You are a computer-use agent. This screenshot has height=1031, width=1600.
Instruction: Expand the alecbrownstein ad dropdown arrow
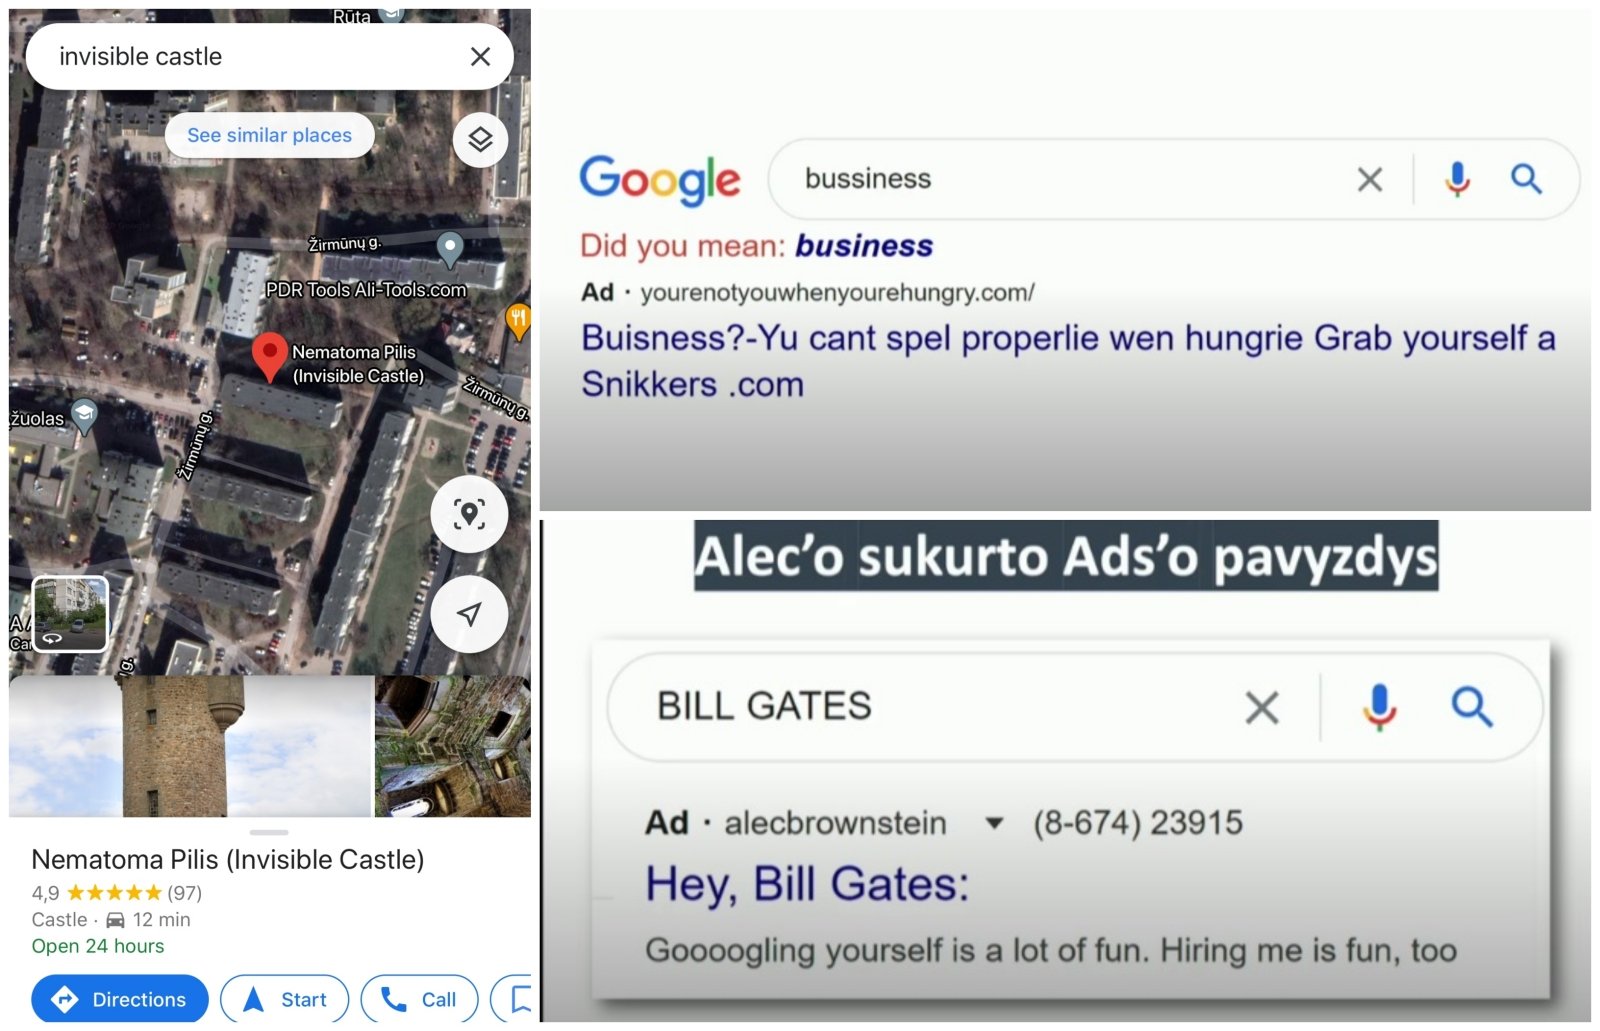[x=994, y=823]
